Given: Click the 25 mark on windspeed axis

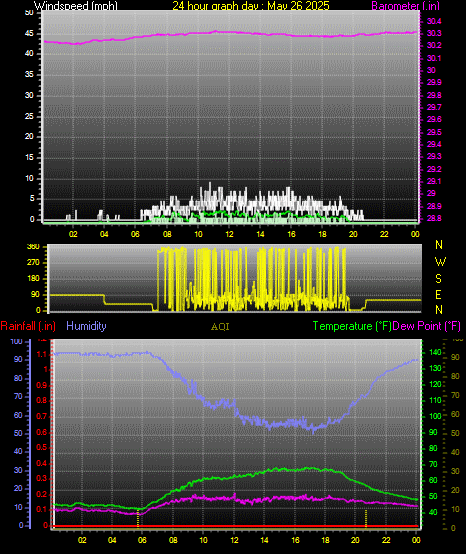Looking at the screenshot, I should [29, 116].
